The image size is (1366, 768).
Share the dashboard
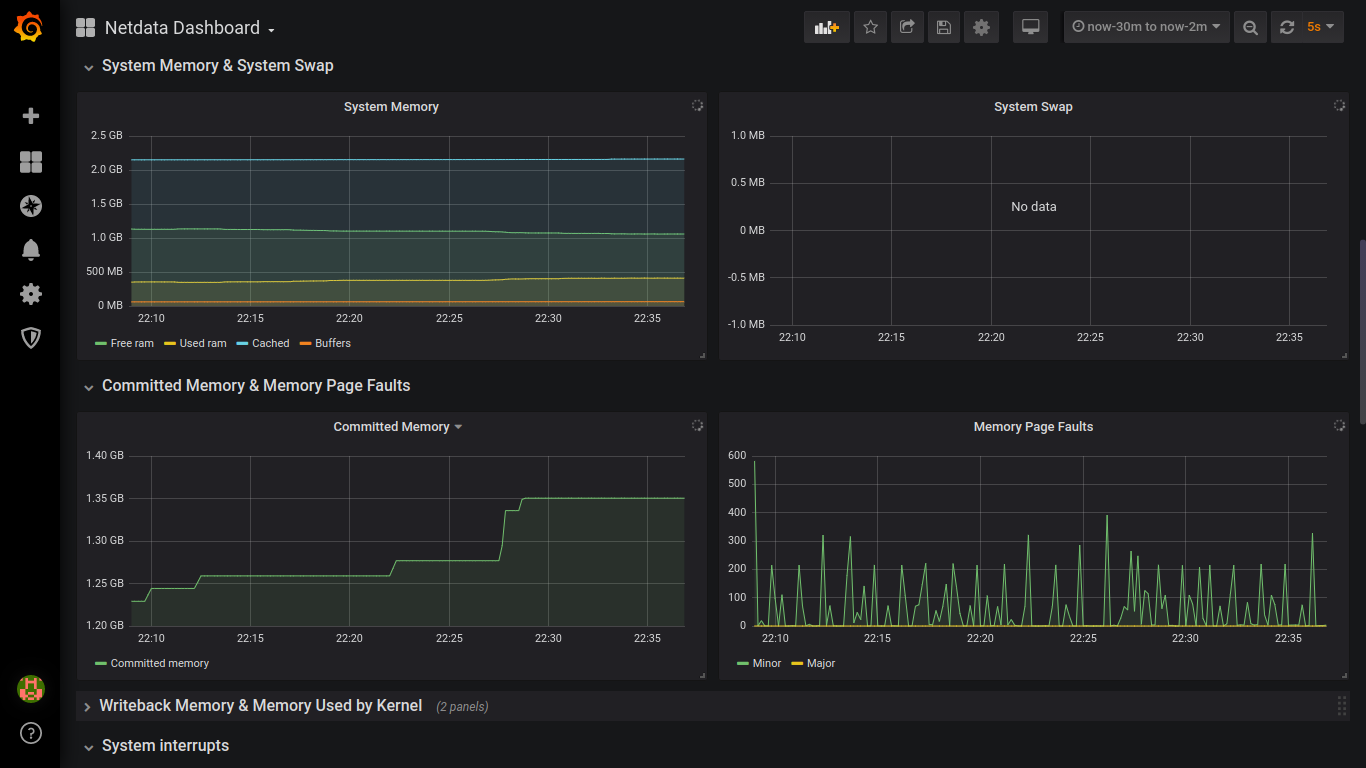[907, 28]
